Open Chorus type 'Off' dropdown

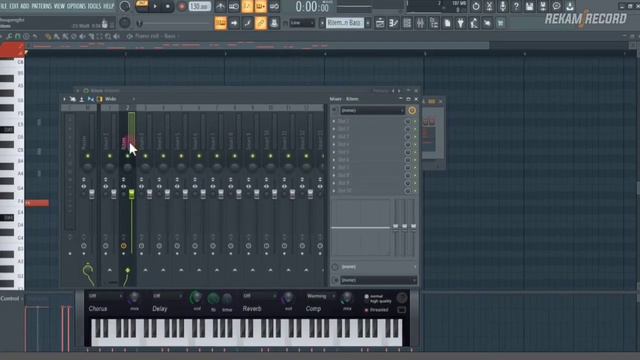pyautogui.click(x=105, y=296)
